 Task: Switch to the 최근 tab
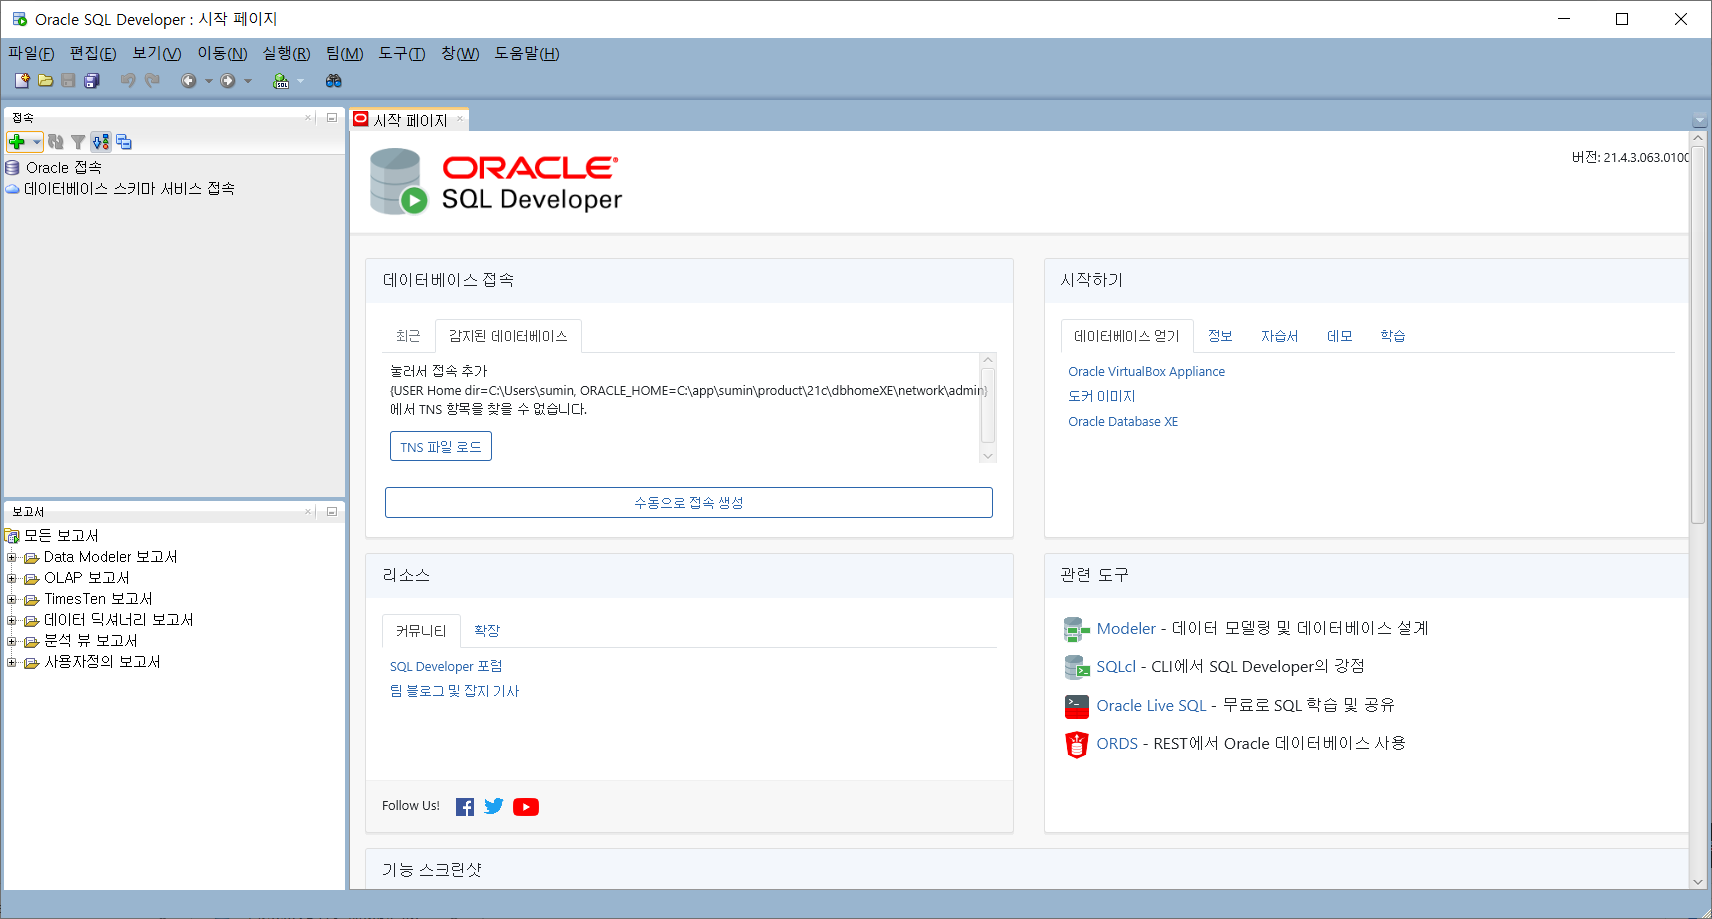408,336
